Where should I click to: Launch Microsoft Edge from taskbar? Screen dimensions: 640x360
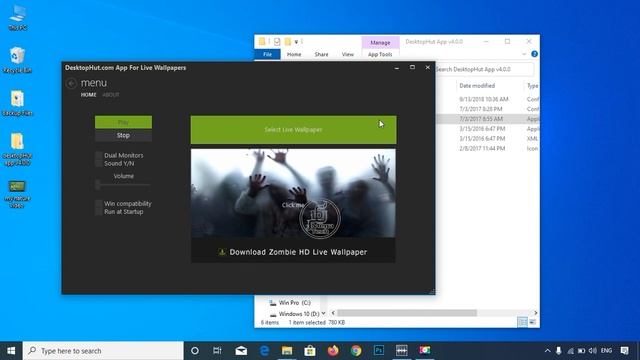264,351
